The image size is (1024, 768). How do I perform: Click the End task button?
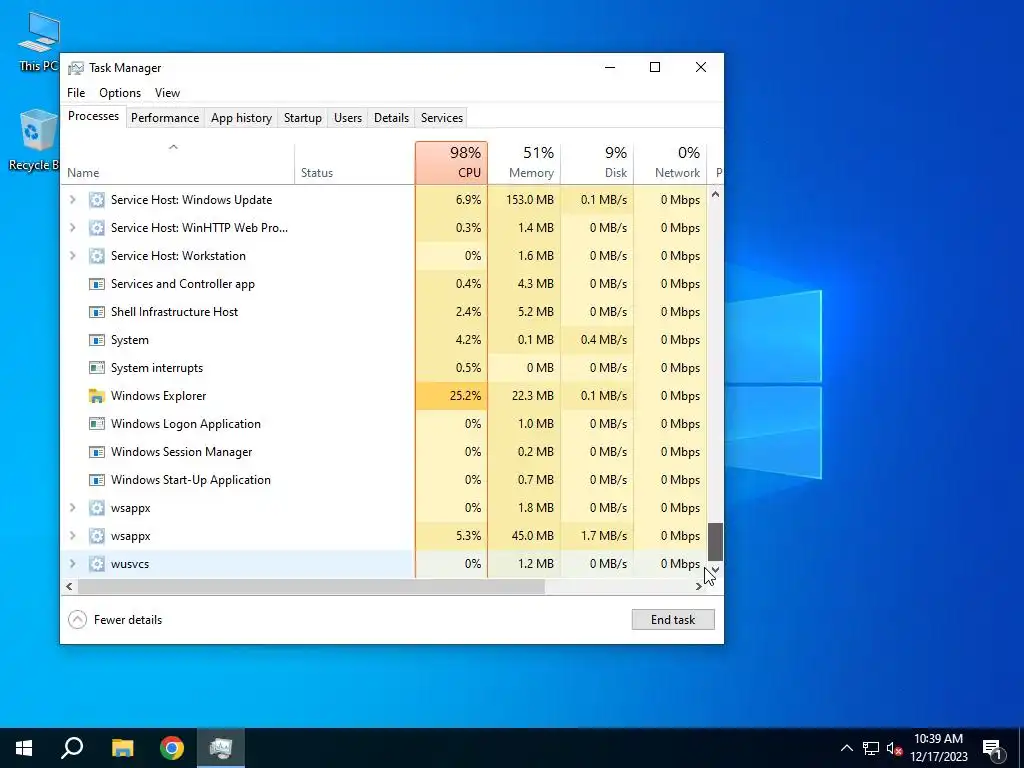point(673,620)
